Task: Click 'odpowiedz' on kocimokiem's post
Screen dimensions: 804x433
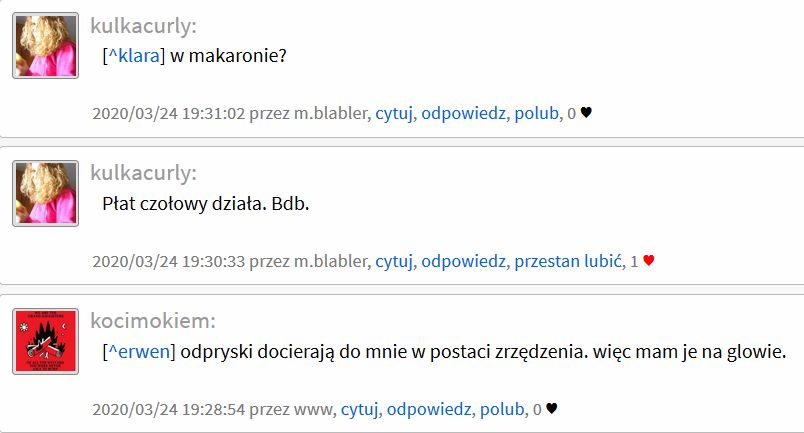Action: 429,409
